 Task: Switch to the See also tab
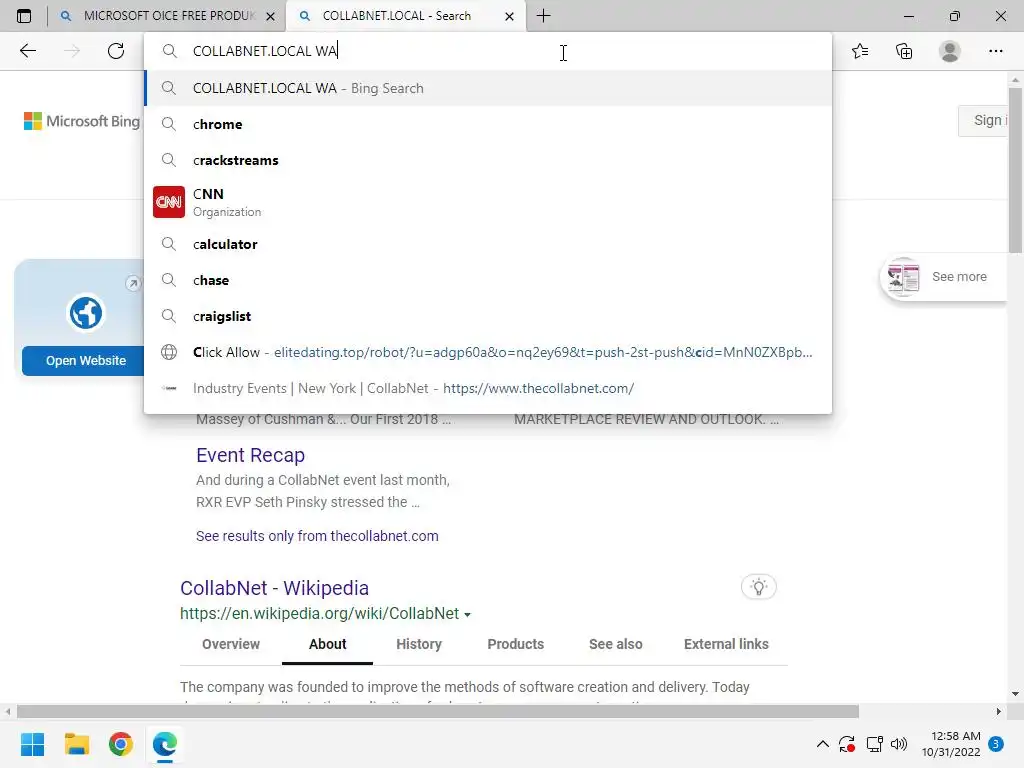pyautogui.click(x=615, y=644)
